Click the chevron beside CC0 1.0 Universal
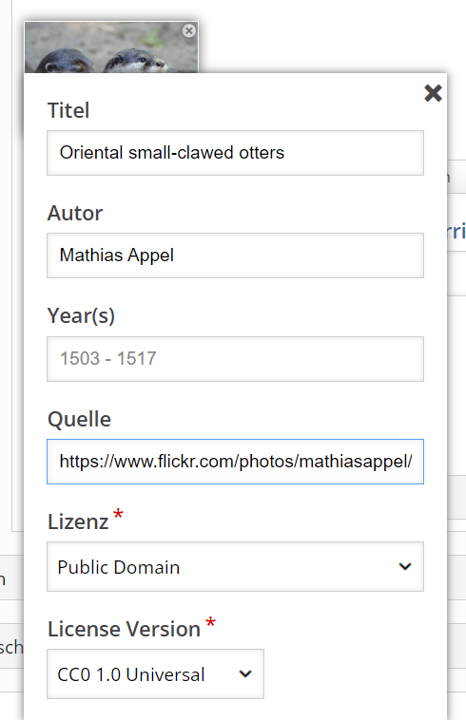This screenshot has height=720, width=466. (x=246, y=674)
